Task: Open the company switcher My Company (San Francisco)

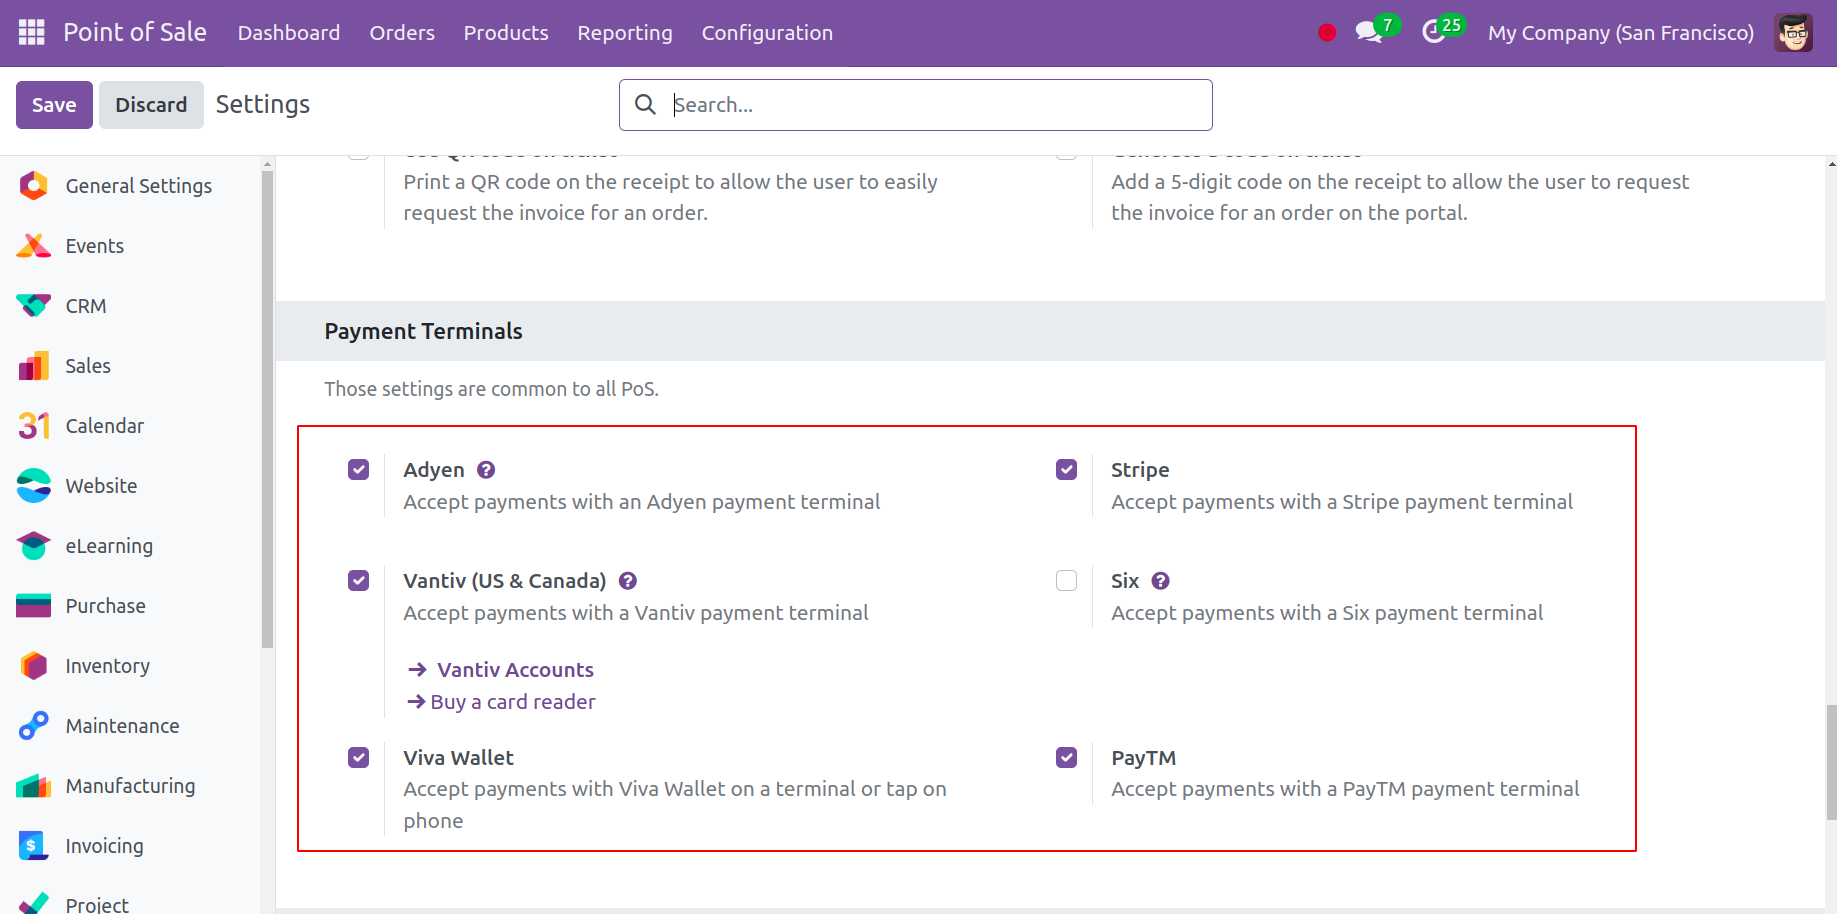Action: (1620, 33)
